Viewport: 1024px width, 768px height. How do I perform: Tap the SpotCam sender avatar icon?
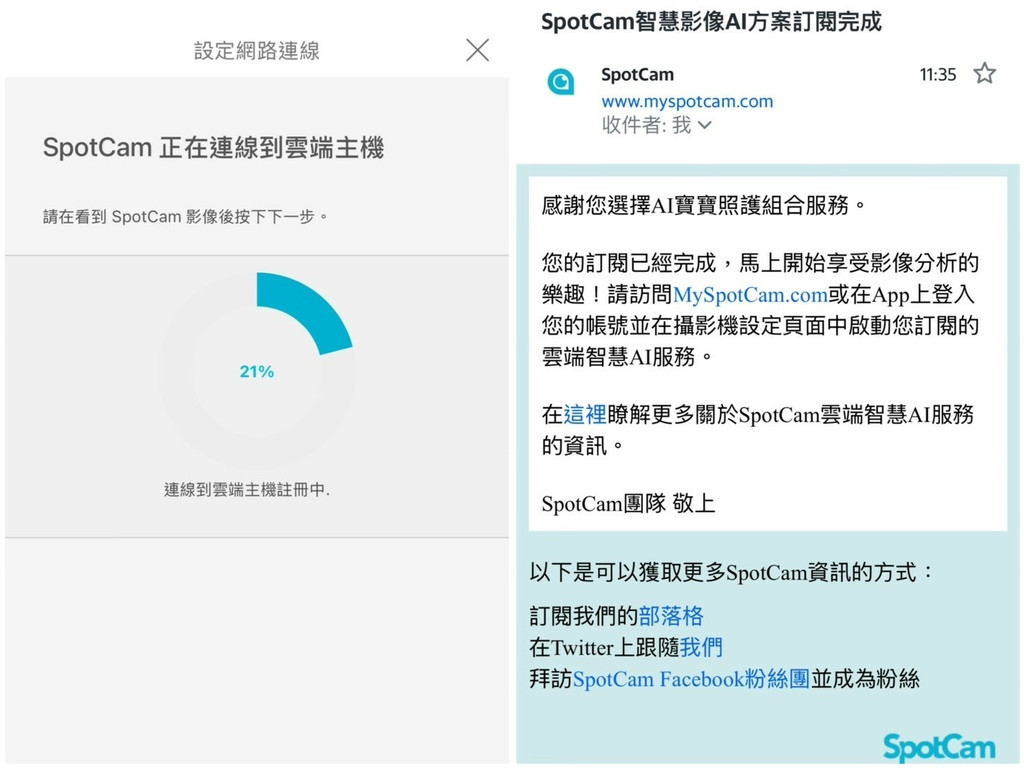point(561,81)
